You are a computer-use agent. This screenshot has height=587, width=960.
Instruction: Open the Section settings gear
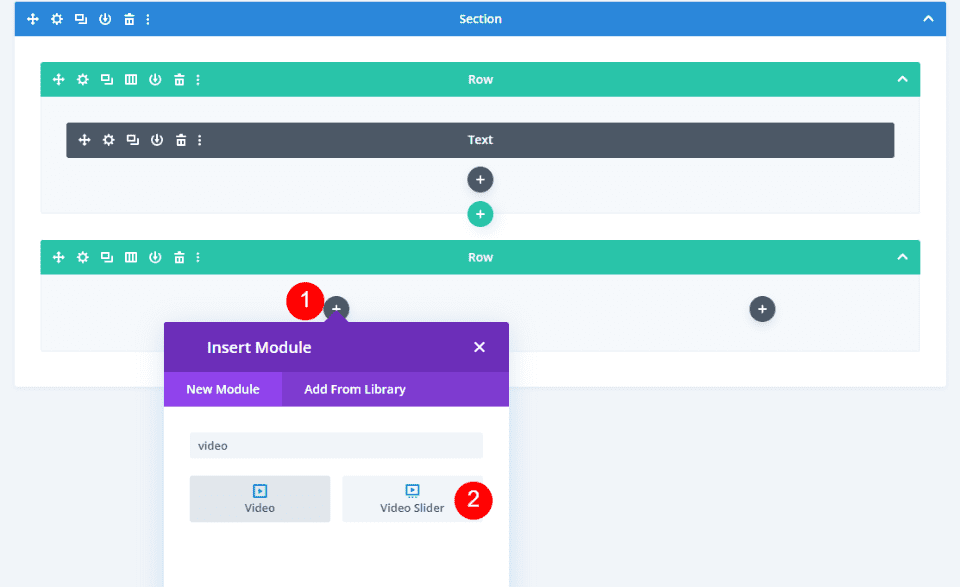(57, 18)
